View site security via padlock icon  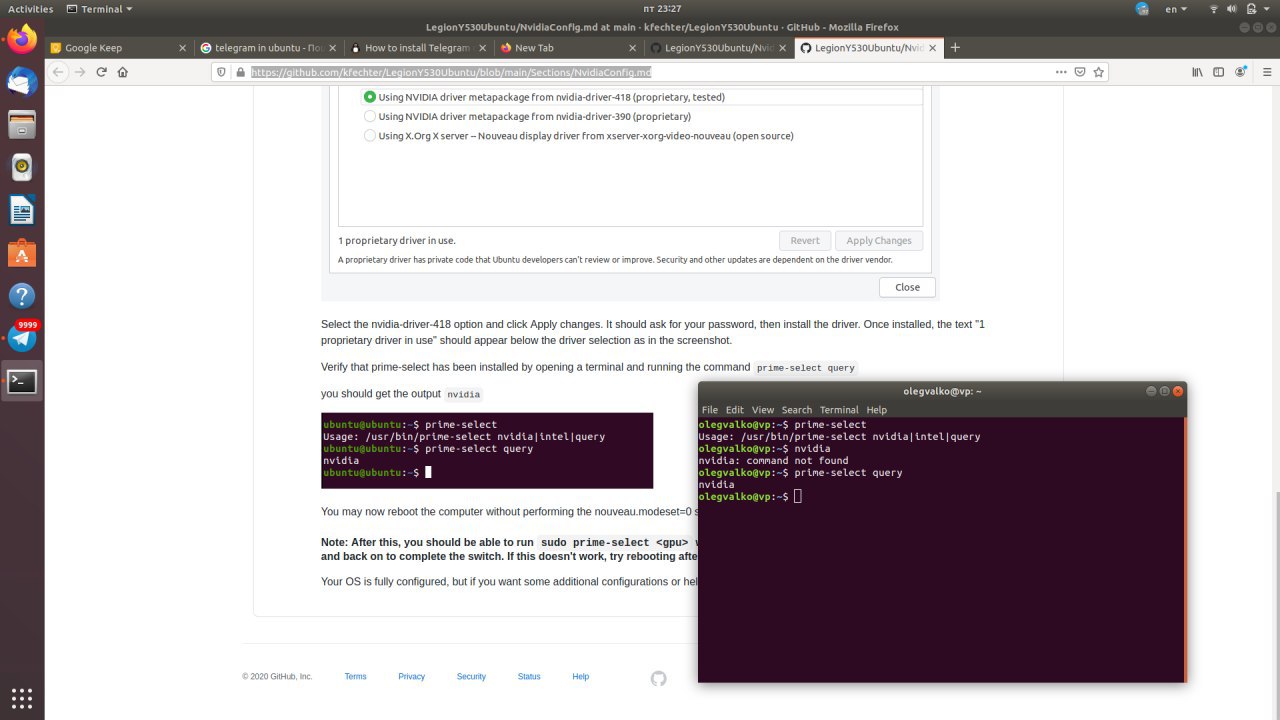tap(239, 72)
